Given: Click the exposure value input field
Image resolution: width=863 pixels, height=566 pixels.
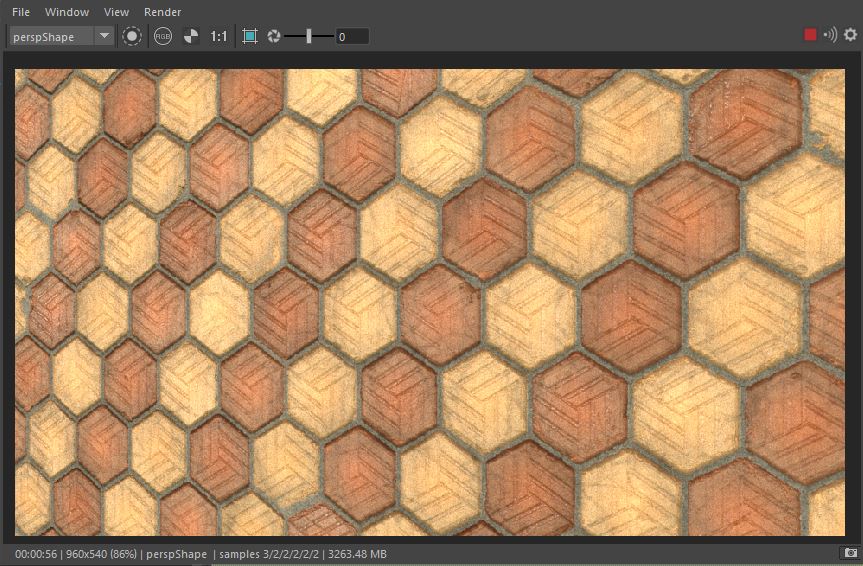Looking at the screenshot, I should pos(352,36).
